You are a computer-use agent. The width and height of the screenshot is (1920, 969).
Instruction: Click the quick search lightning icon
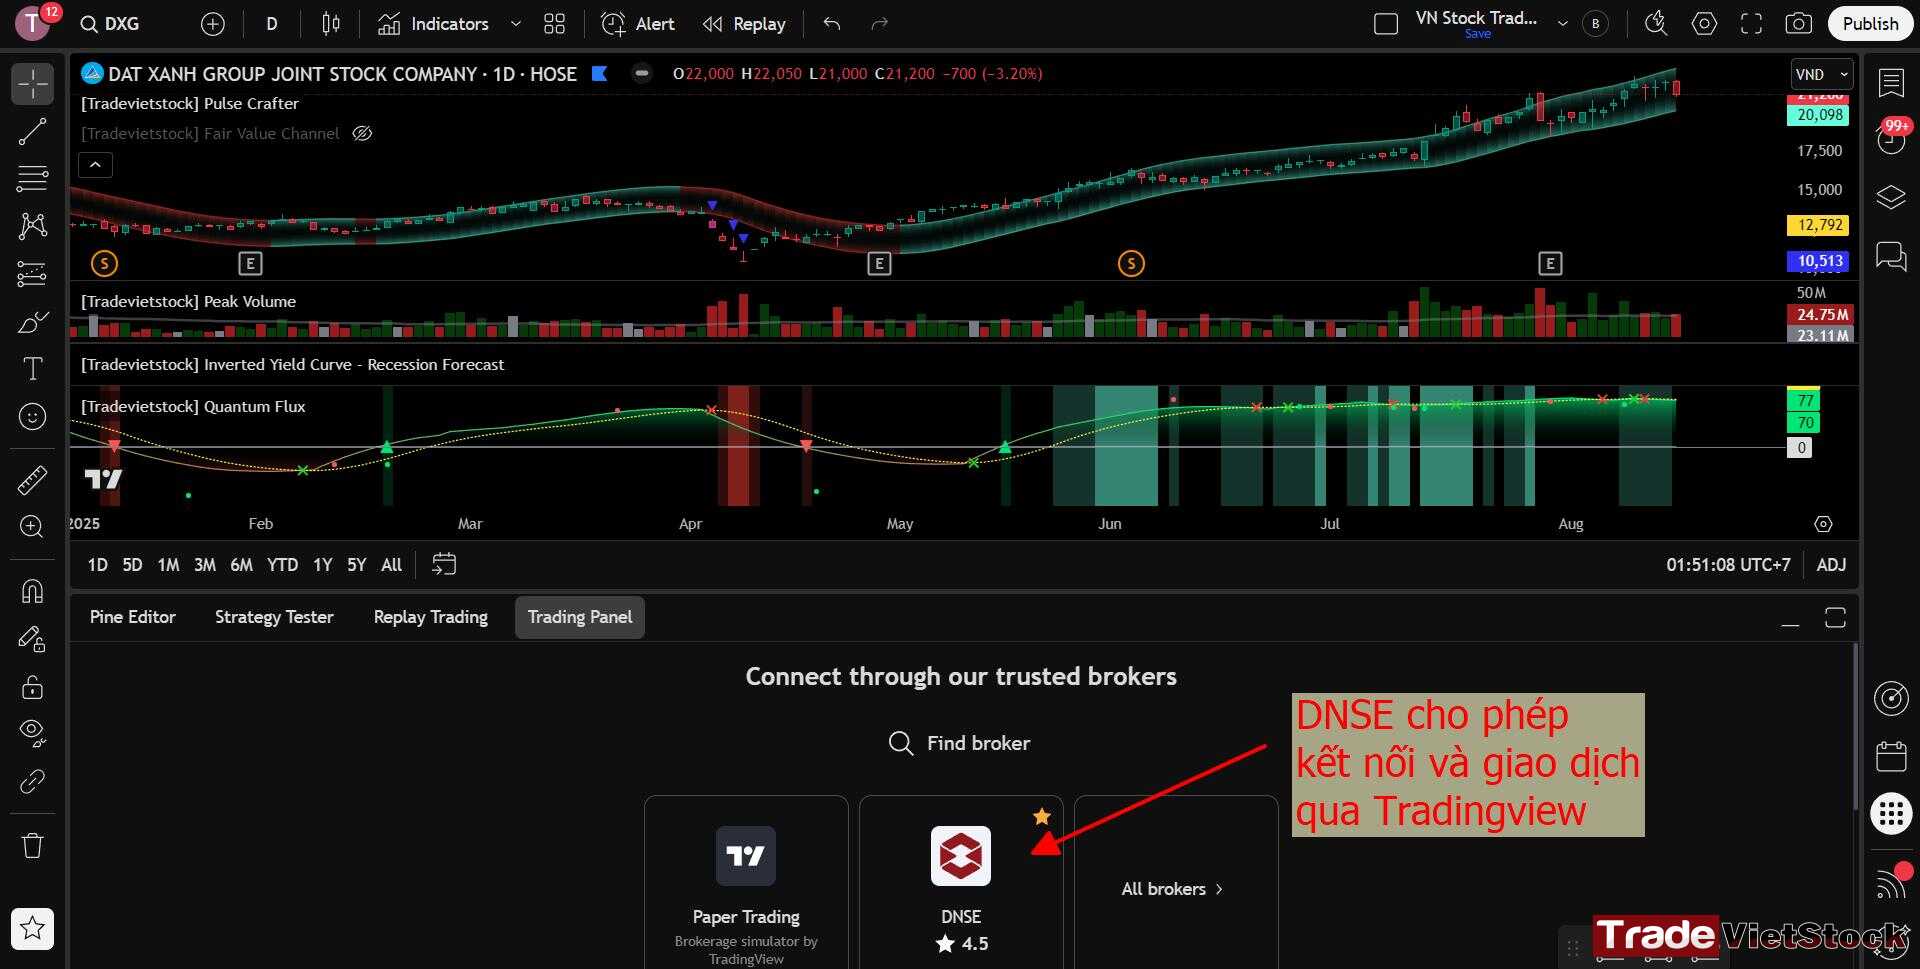1656,24
